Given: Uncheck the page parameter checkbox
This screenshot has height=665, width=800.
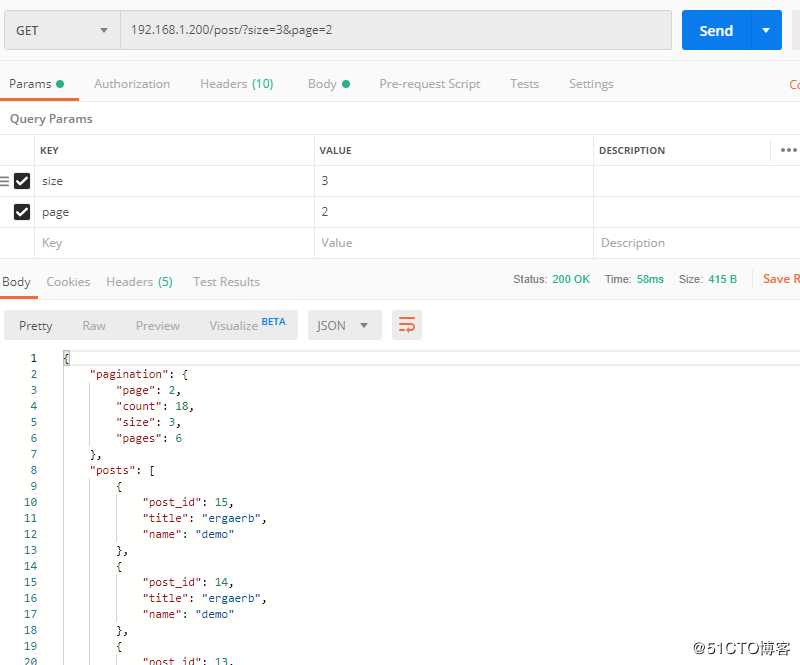Looking at the screenshot, I should (x=22, y=212).
